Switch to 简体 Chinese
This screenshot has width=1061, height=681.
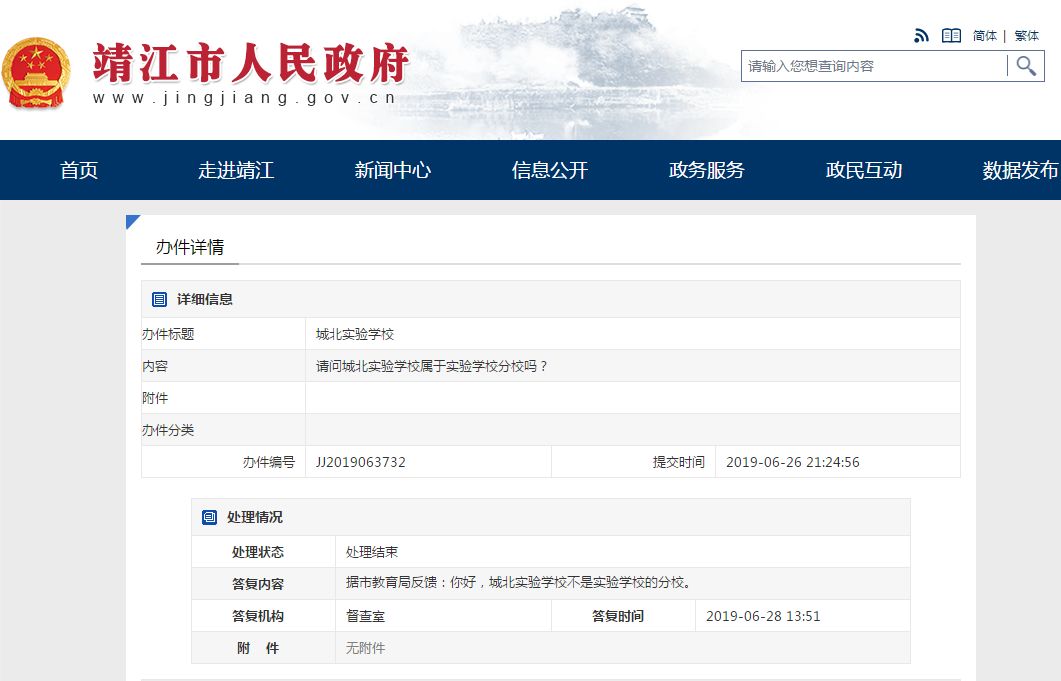coord(985,36)
